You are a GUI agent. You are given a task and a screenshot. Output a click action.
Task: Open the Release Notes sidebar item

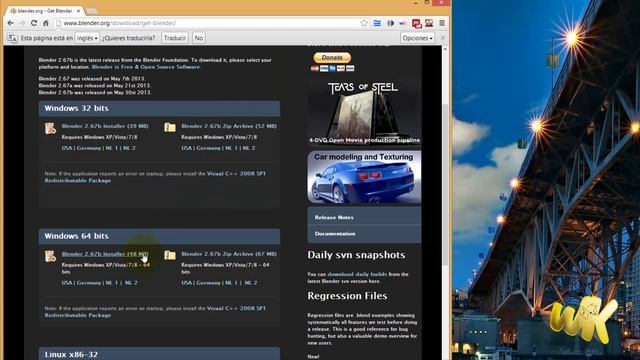pyautogui.click(x=364, y=218)
